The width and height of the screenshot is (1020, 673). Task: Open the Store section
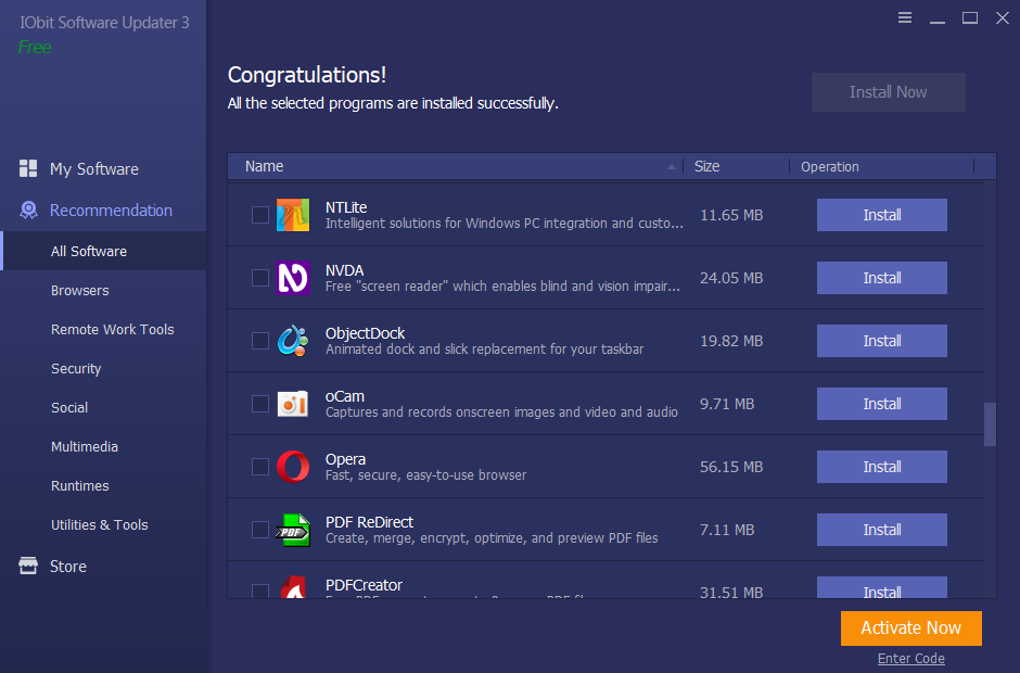[68, 566]
